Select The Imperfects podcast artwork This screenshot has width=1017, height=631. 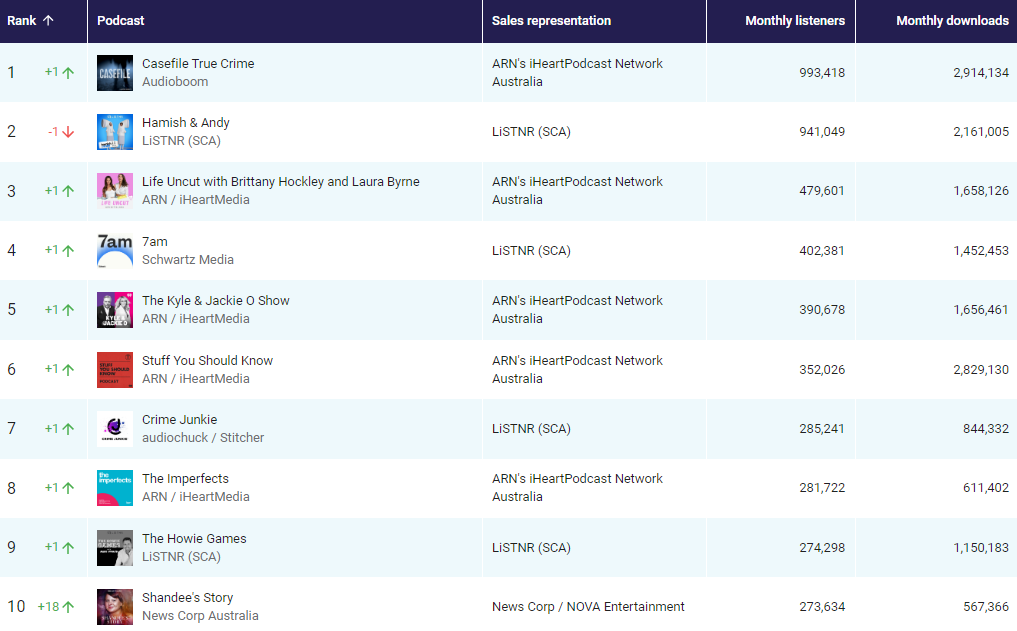click(114, 488)
